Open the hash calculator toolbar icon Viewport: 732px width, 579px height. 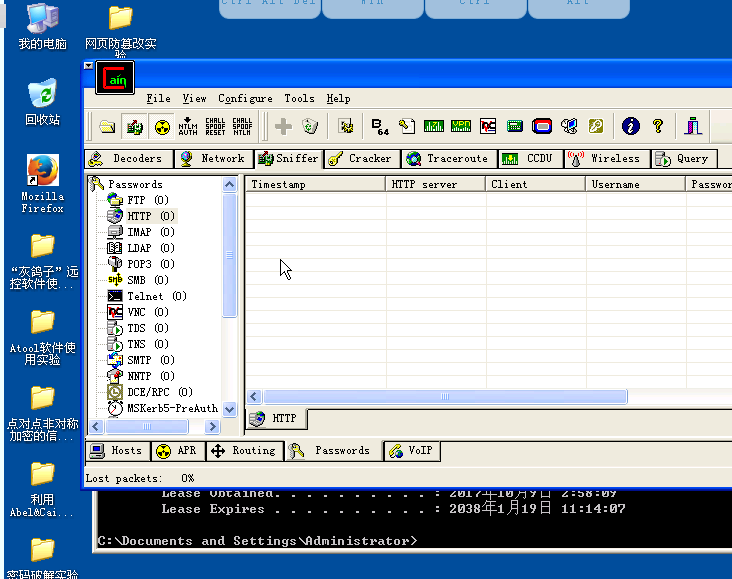514,126
